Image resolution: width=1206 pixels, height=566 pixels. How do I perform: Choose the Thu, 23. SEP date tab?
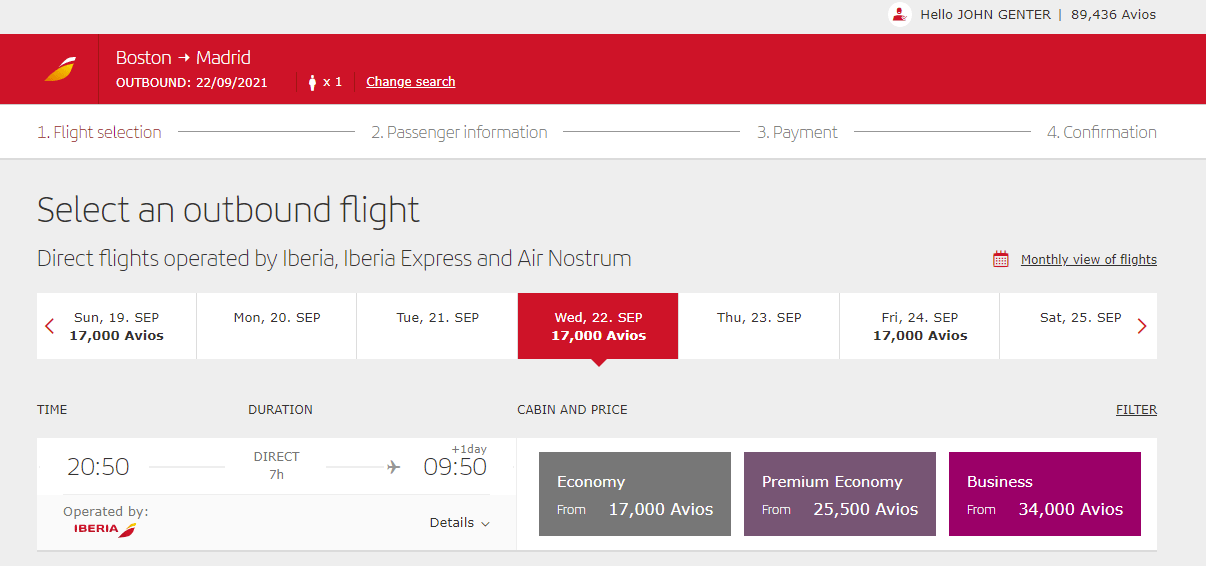coord(759,318)
